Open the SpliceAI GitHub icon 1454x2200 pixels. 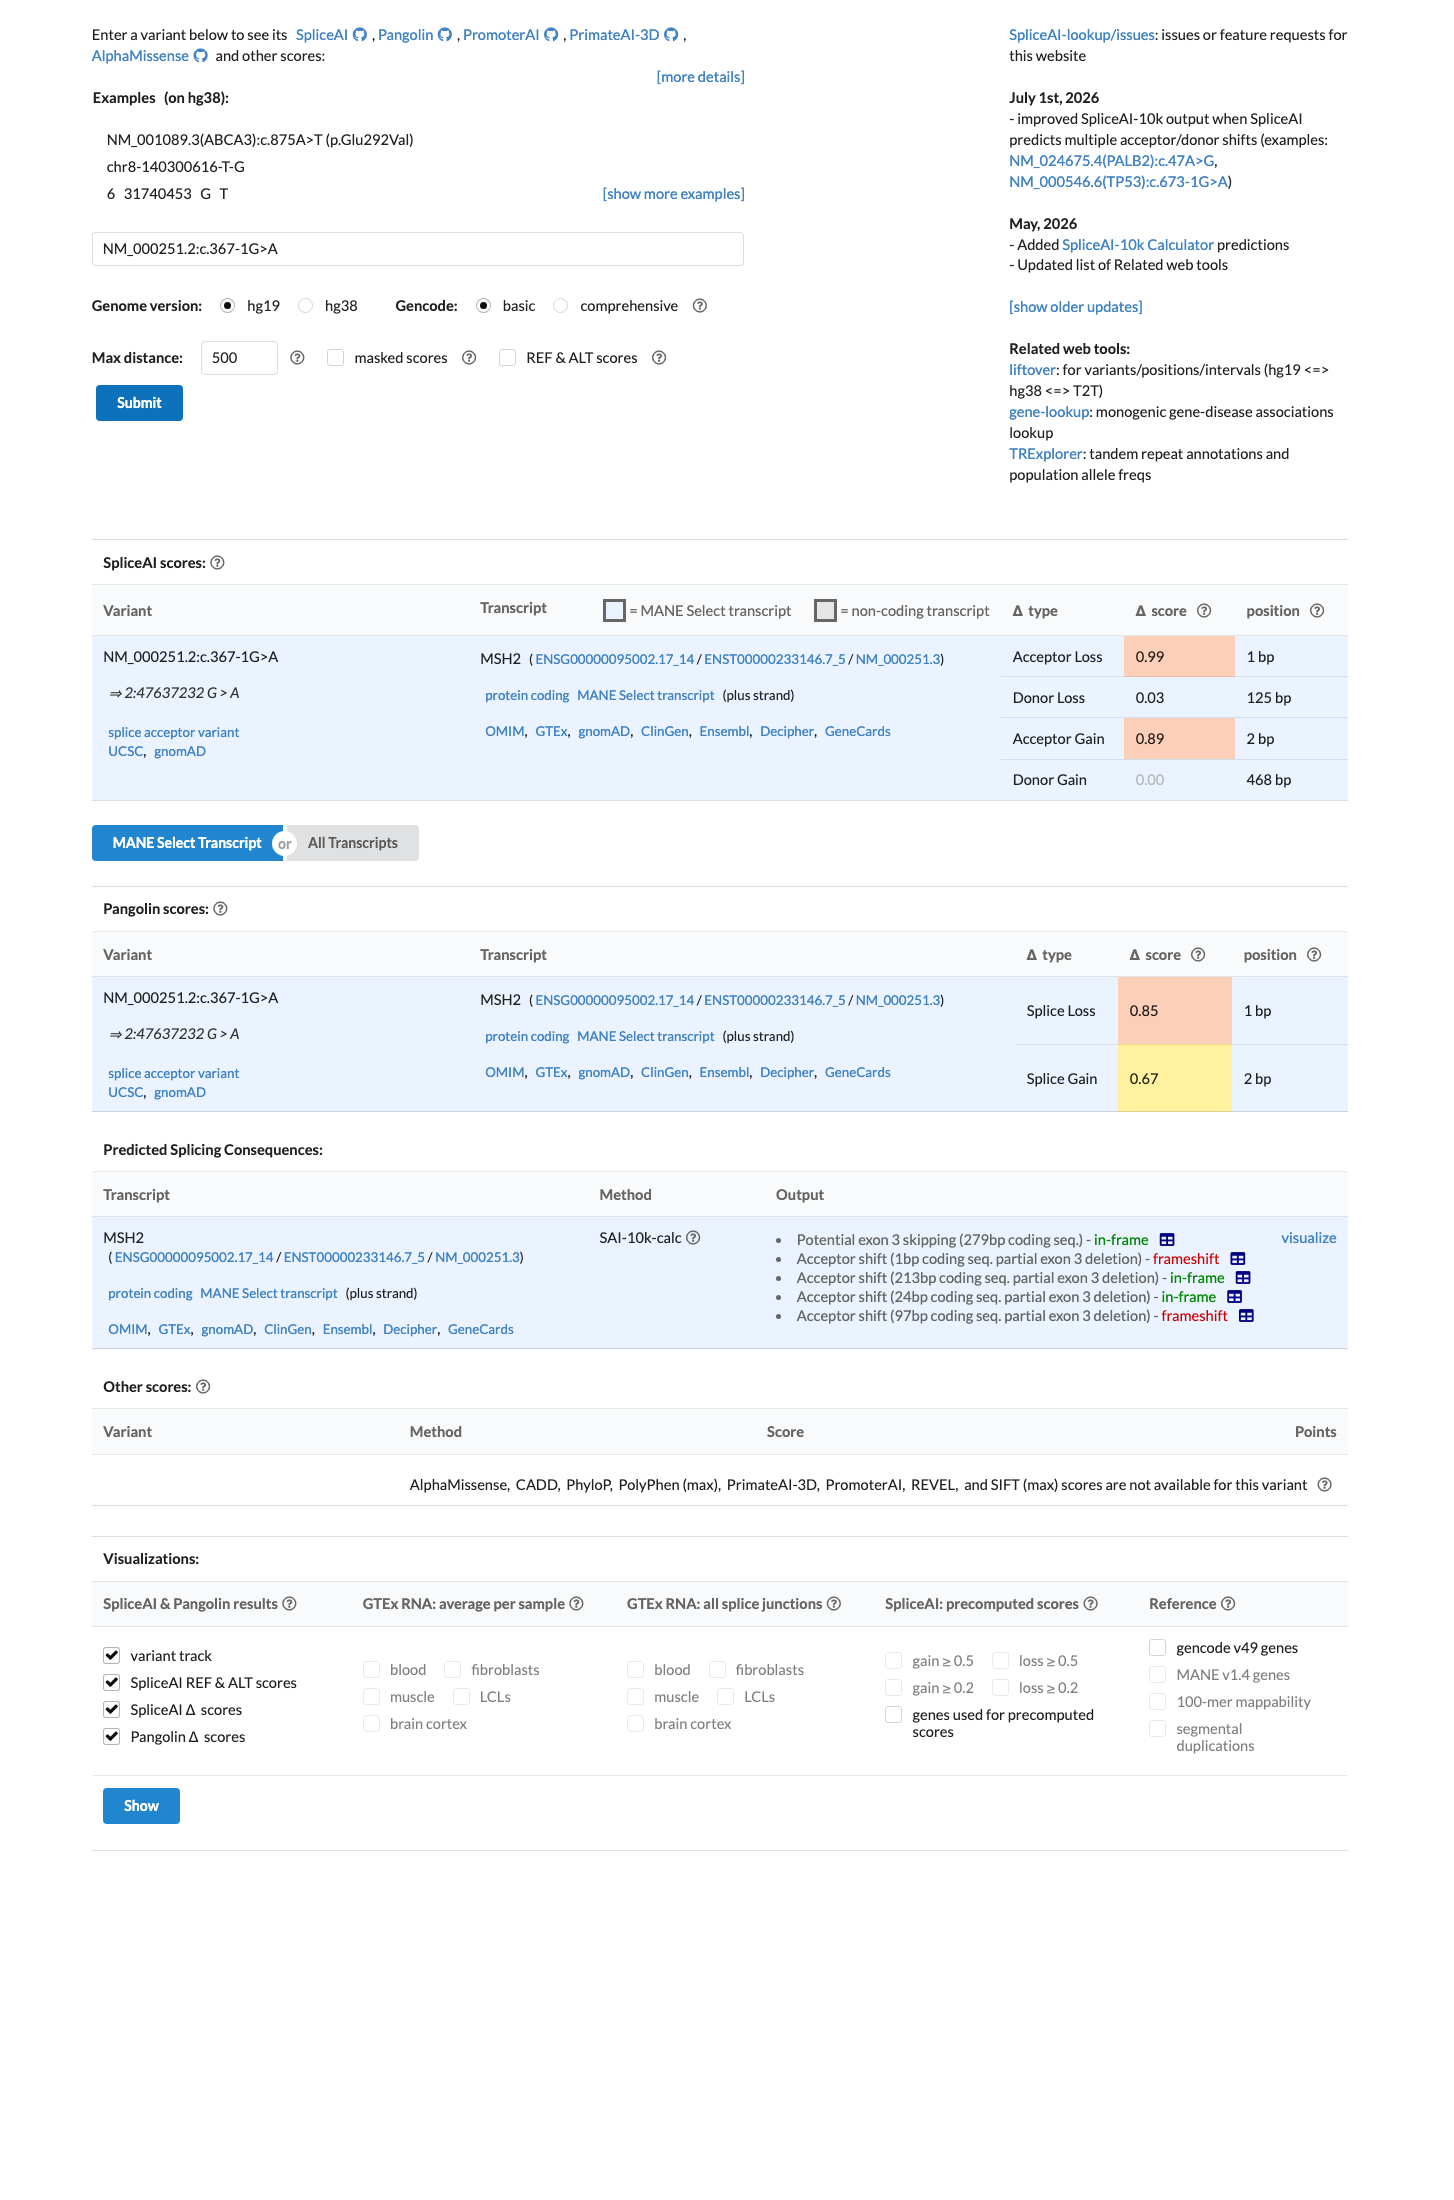coord(360,35)
